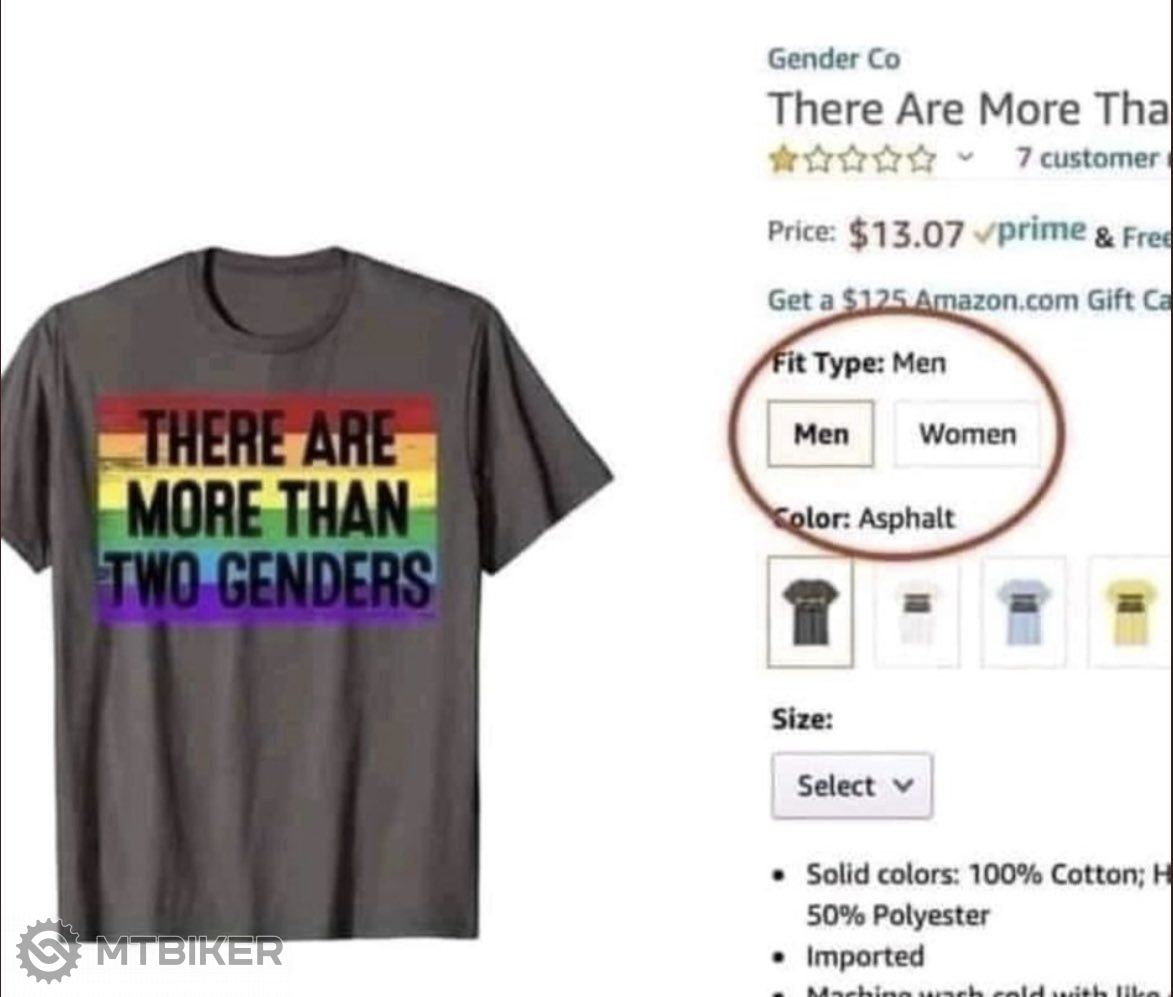Click the product title There Are More Than
The width and height of the screenshot is (1173, 997).
[970, 109]
